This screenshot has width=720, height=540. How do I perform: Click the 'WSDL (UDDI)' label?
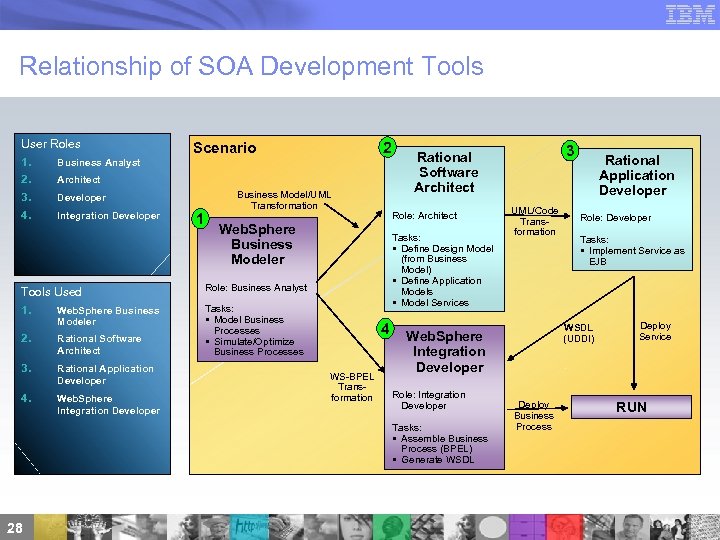click(x=579, y=333)
